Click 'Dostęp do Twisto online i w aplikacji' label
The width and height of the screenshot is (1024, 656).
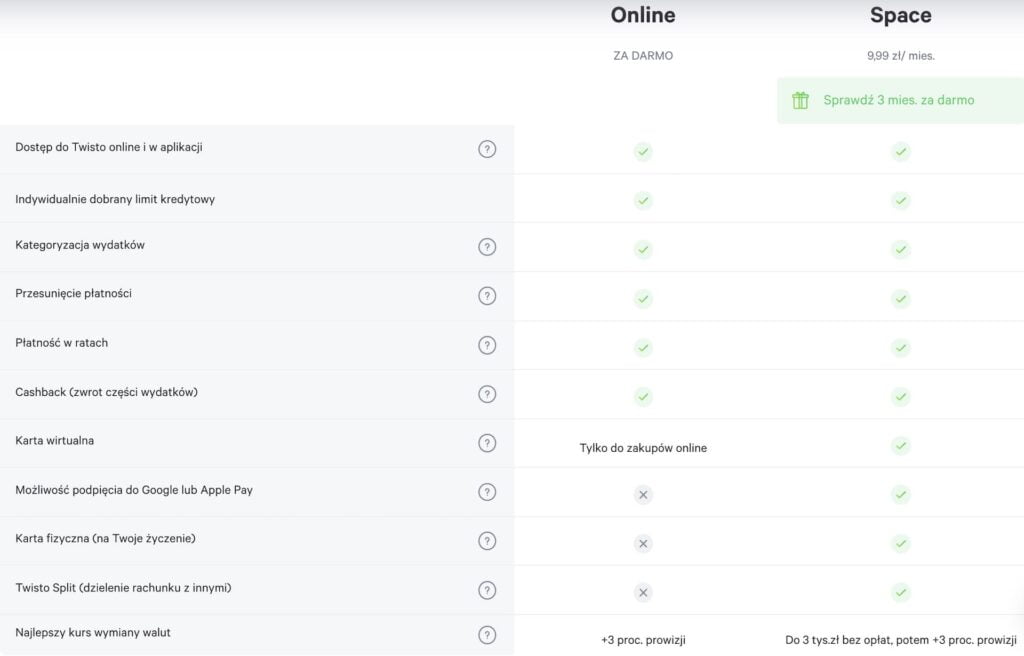109,147
